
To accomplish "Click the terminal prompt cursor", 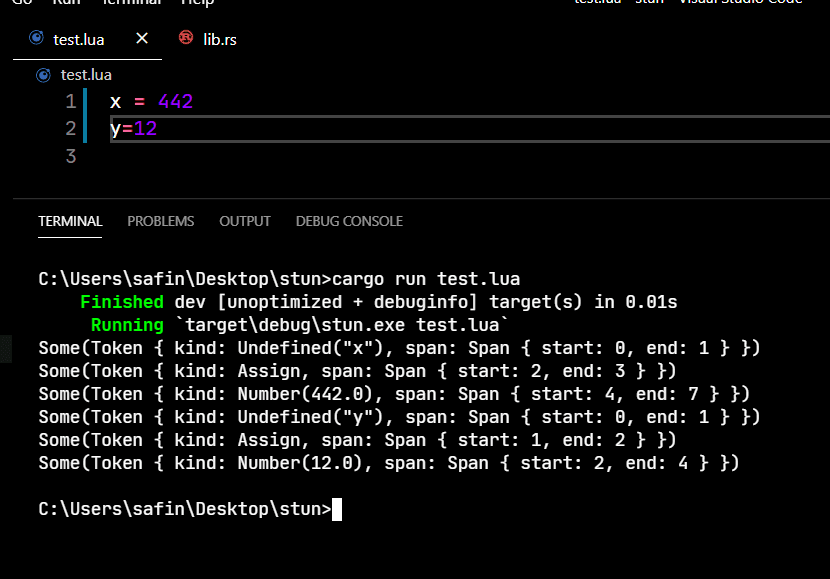I will coord(337,509).
